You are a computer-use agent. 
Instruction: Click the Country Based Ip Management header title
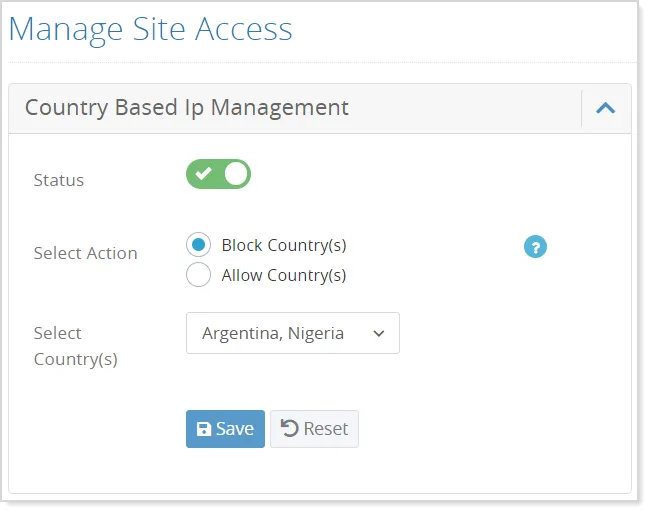pyautogui.click(x=187, y=108)
